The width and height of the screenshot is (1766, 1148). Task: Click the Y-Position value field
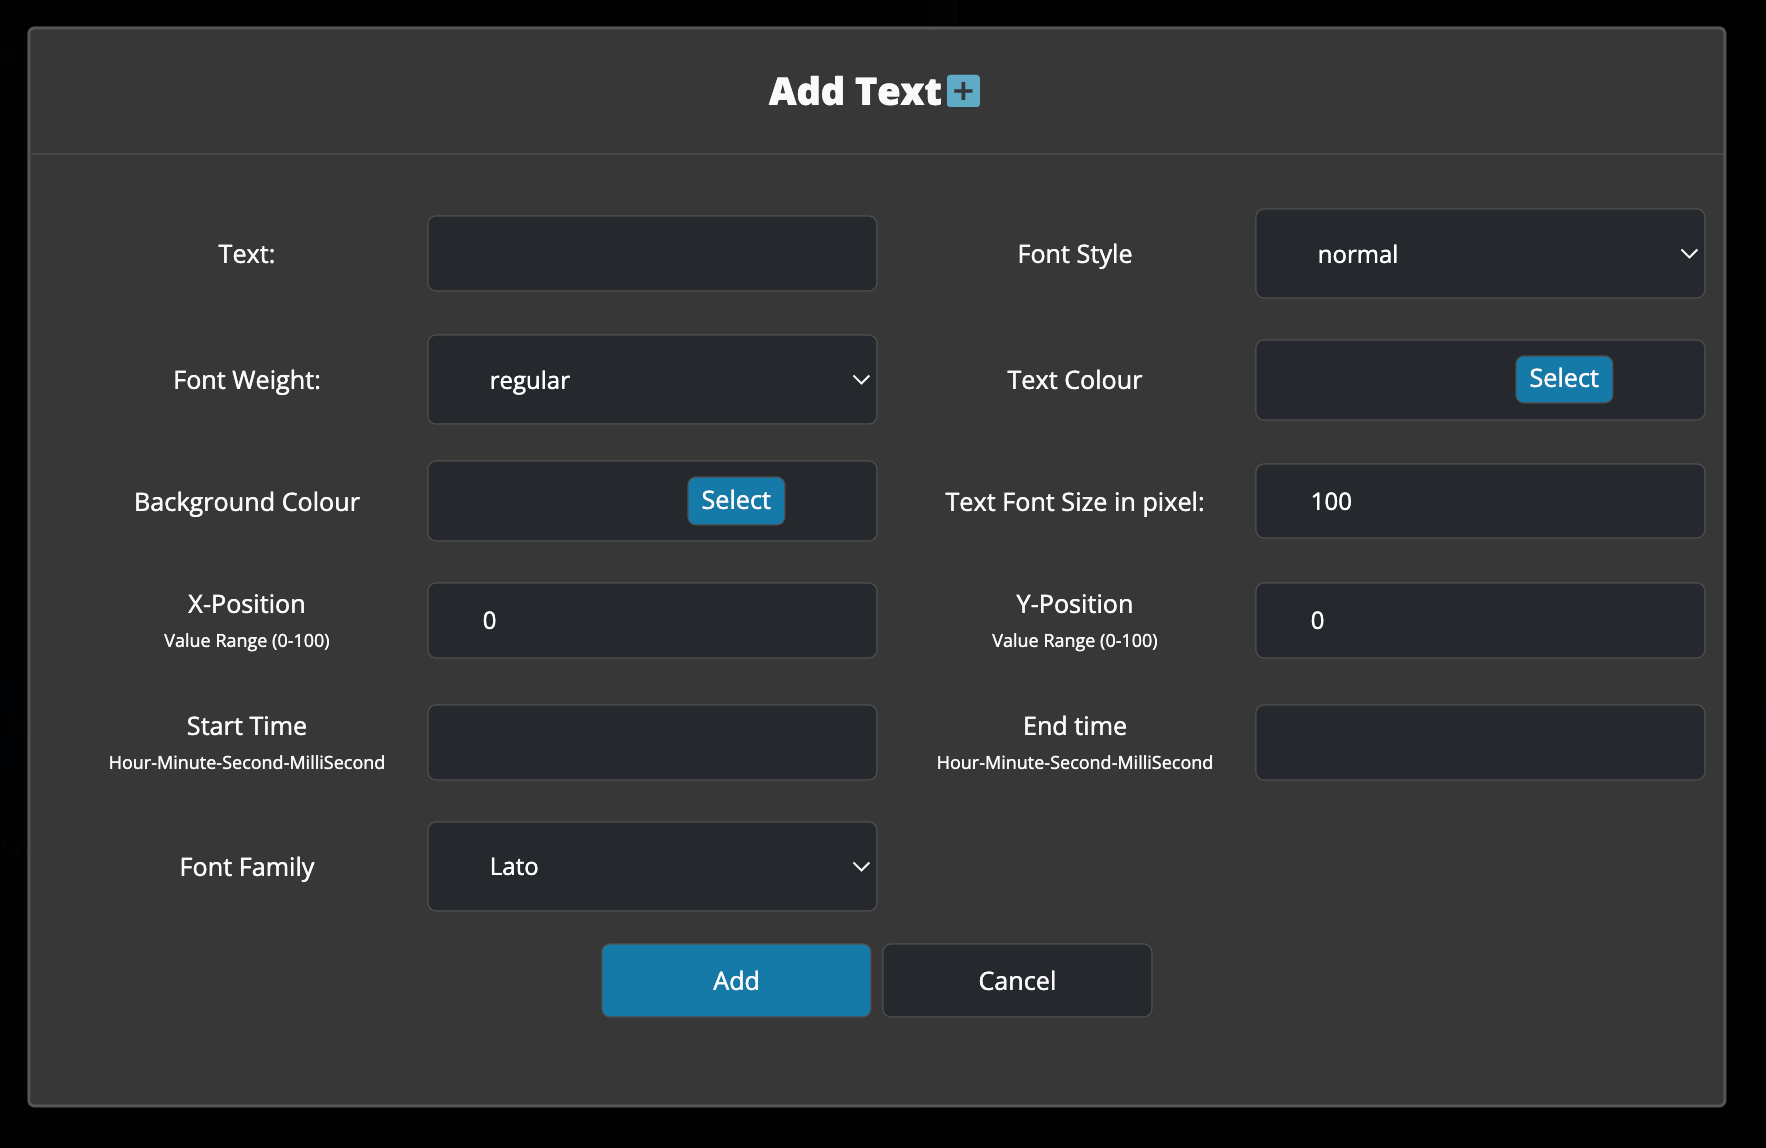1479,621
